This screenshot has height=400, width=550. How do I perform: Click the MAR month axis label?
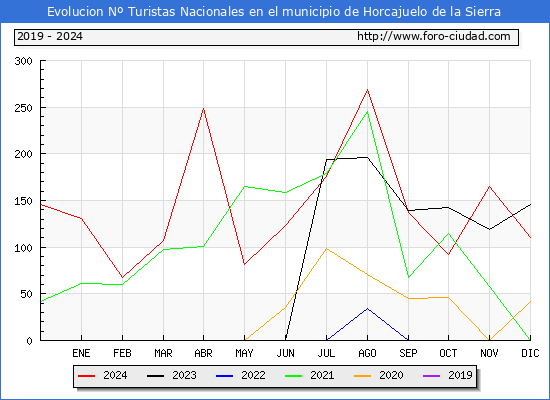click(x=163, y=353)
